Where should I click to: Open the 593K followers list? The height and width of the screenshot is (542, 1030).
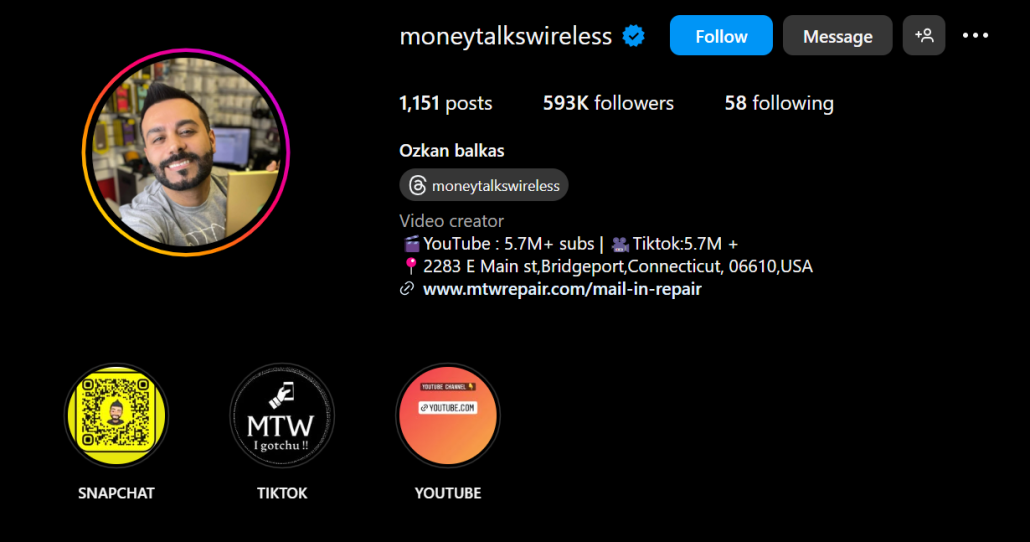pyautogui.click(x=608, y=103)
